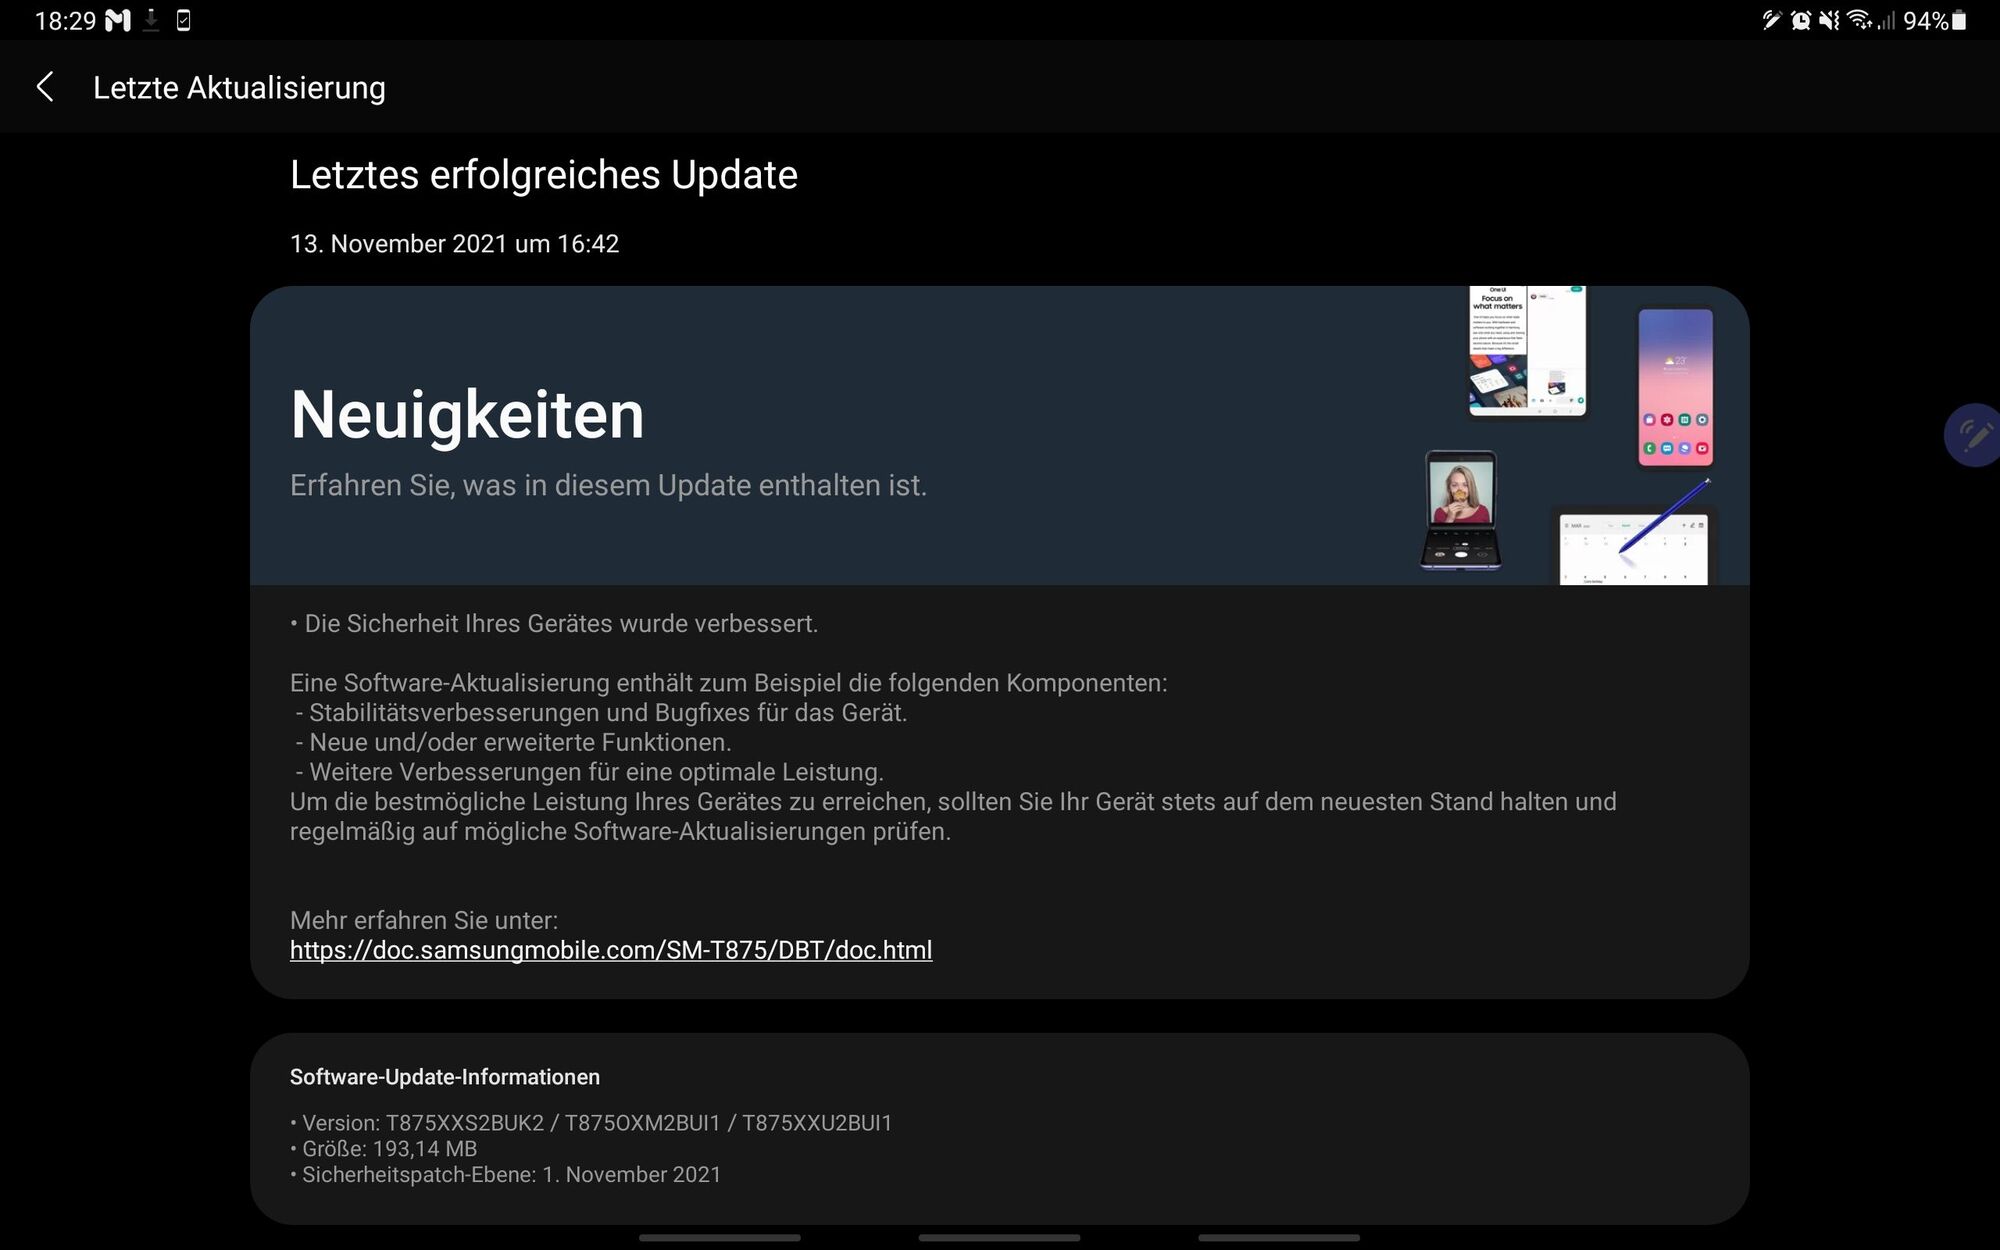The height and width of the screenshot is (1250, 2000).
Task: Tap the back arrow in the header
Action: [45, 87]
